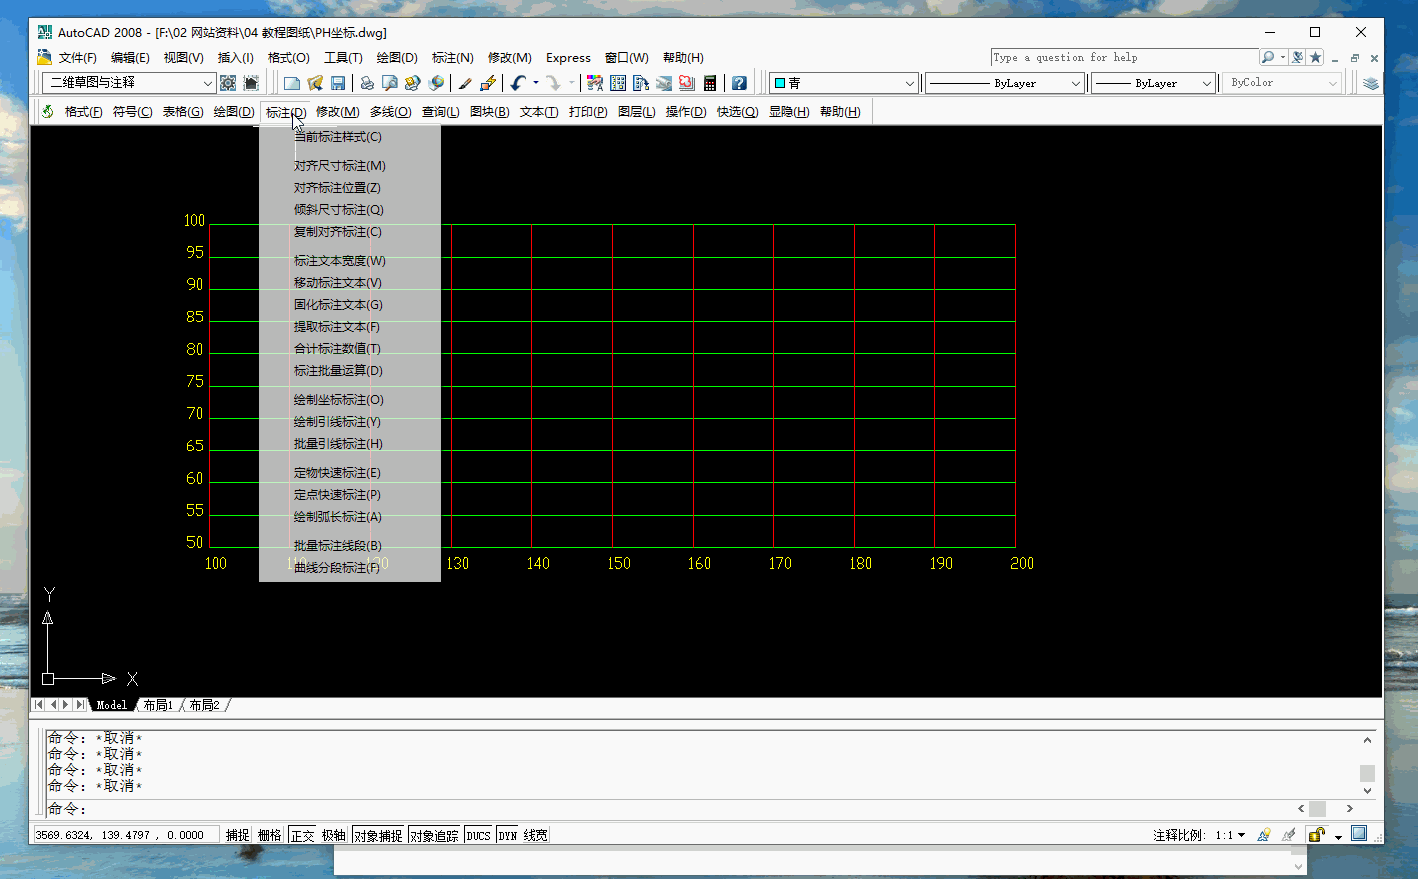Open a drawing file with Open icon
Image resolution: width=1418 pixels, height=879 pixels.
[315, 83]
